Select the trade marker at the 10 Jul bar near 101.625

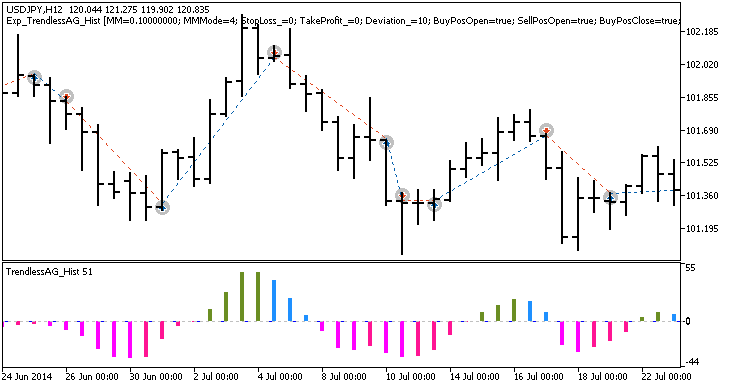click(386, 142)
